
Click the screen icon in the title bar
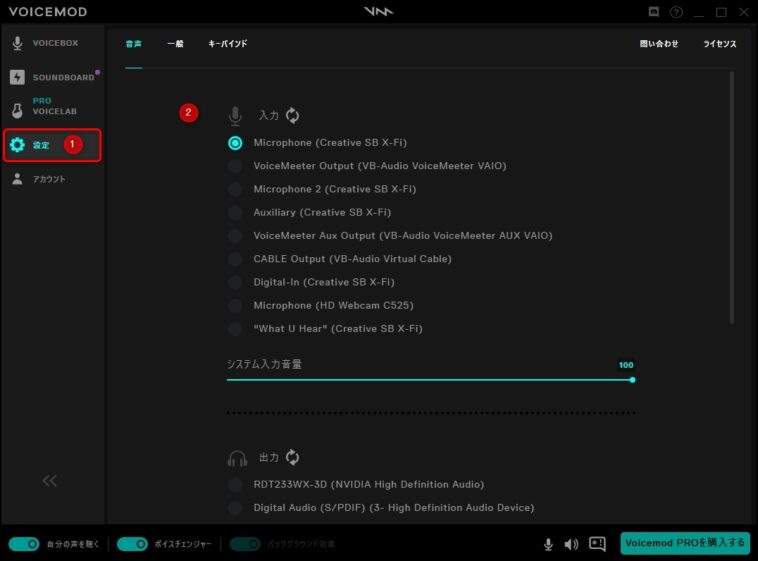[x=654, y=12]
